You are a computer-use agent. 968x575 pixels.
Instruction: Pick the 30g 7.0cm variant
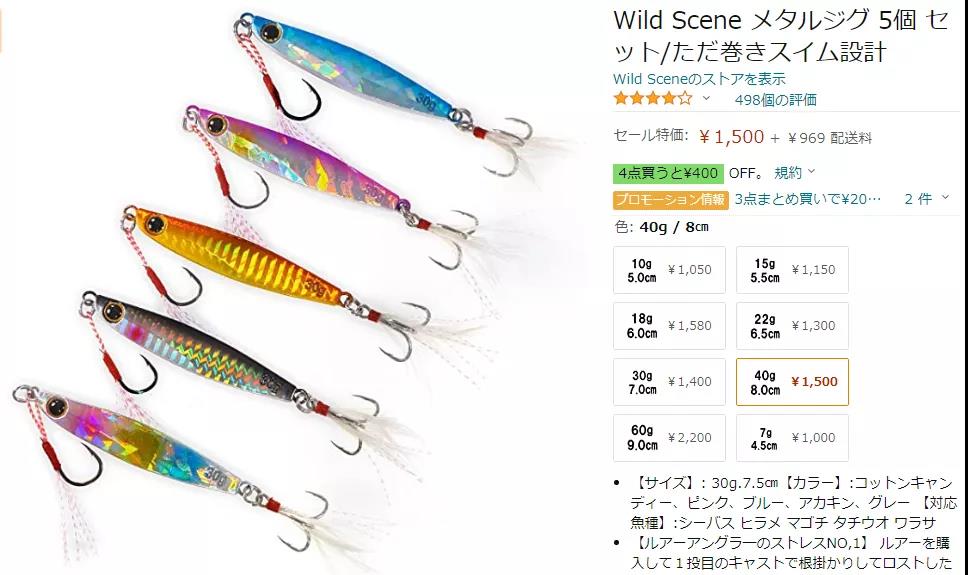669,382
